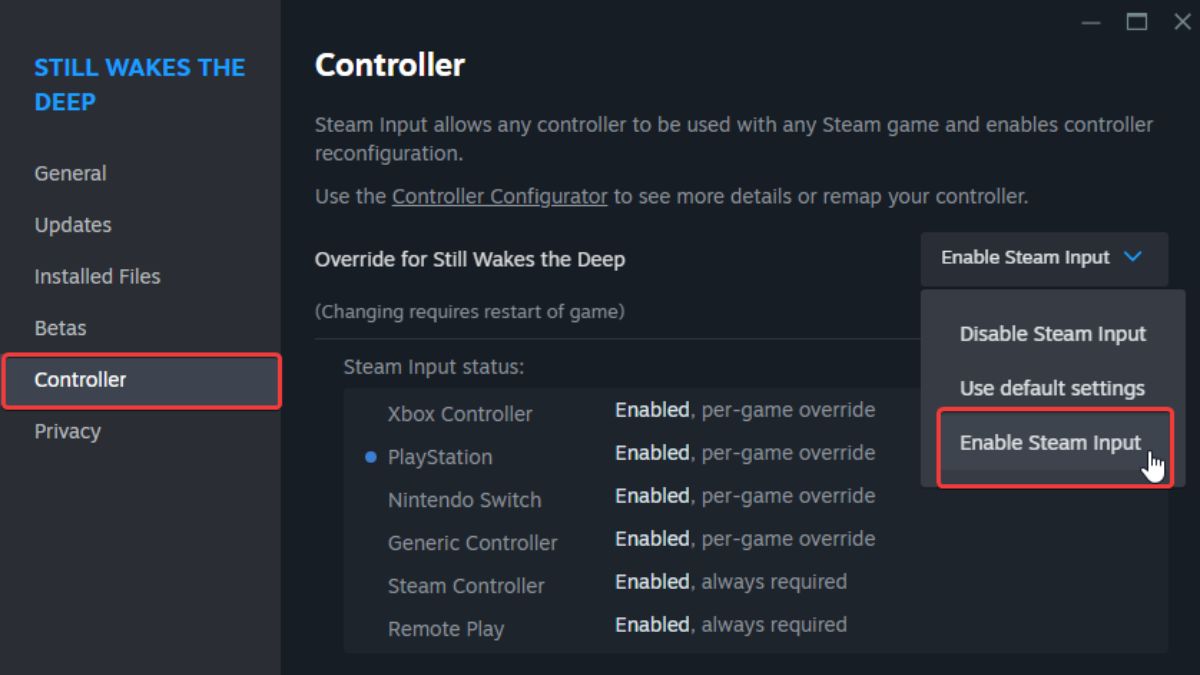Click the PlayStation blue dot indicator
This screenshot has height=675, width=1200.
click(x=371, y=457)
